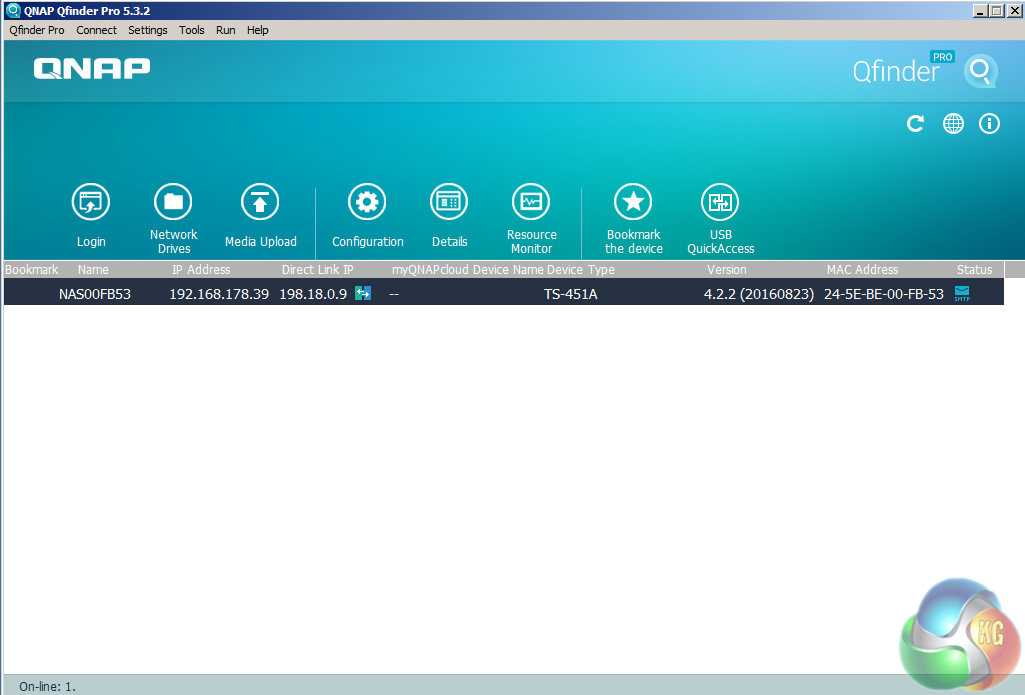The height and width of the screenshot is (695, 1025).
Task: Click the Direct Link icon beside 198.18.0.9
Action: point(363,294)
